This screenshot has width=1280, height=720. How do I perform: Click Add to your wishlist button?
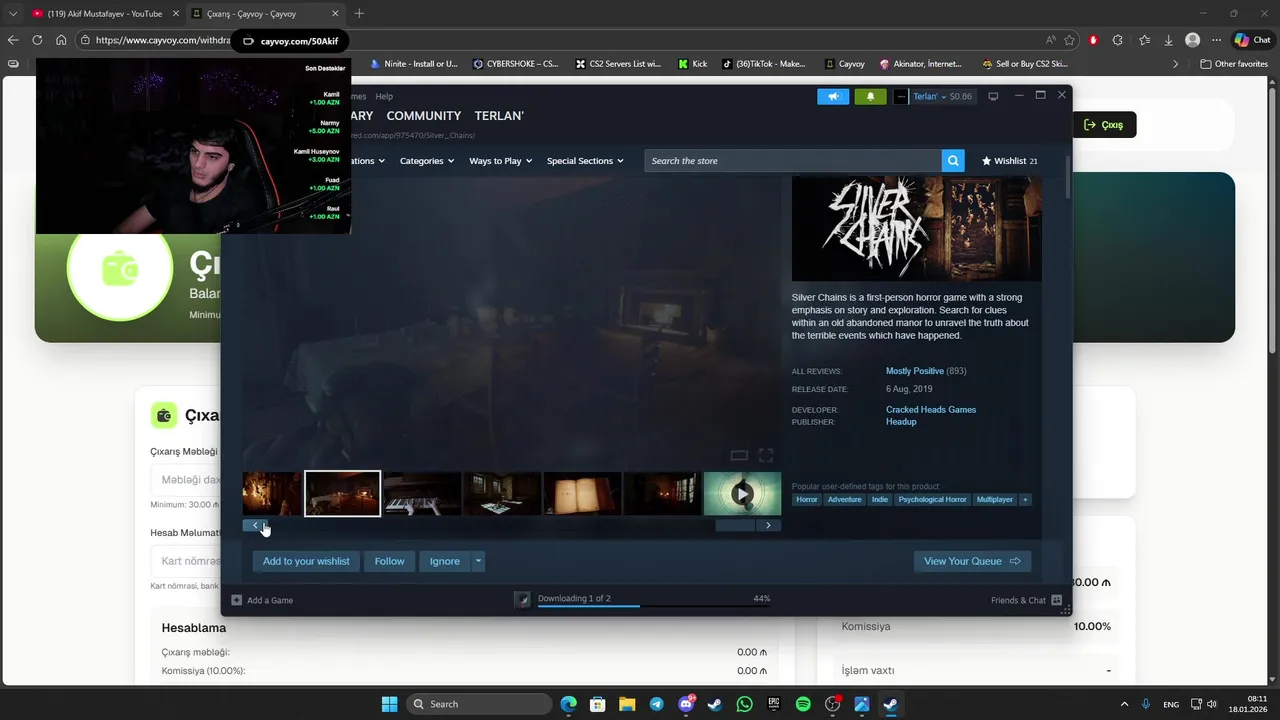click(306, 561)
